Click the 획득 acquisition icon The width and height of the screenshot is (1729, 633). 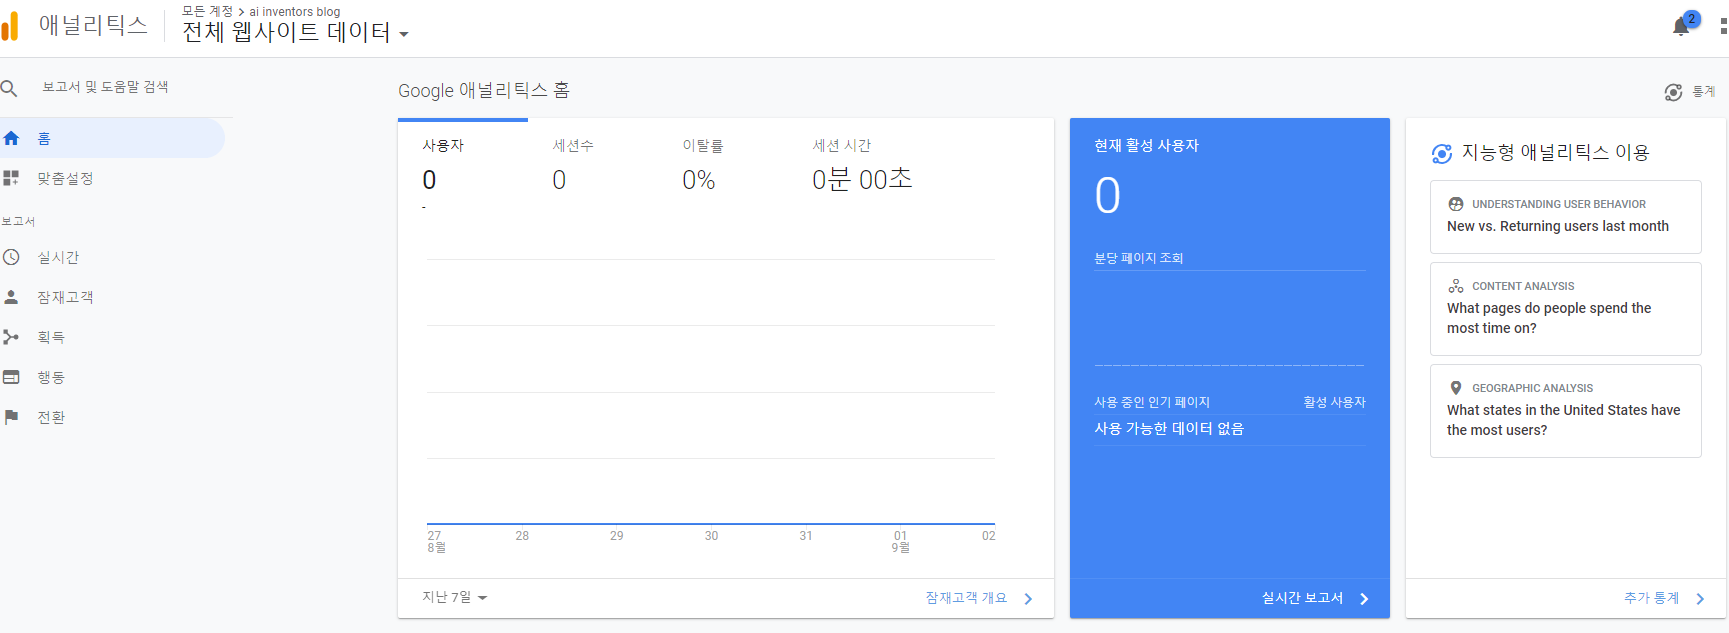(11, 337)
